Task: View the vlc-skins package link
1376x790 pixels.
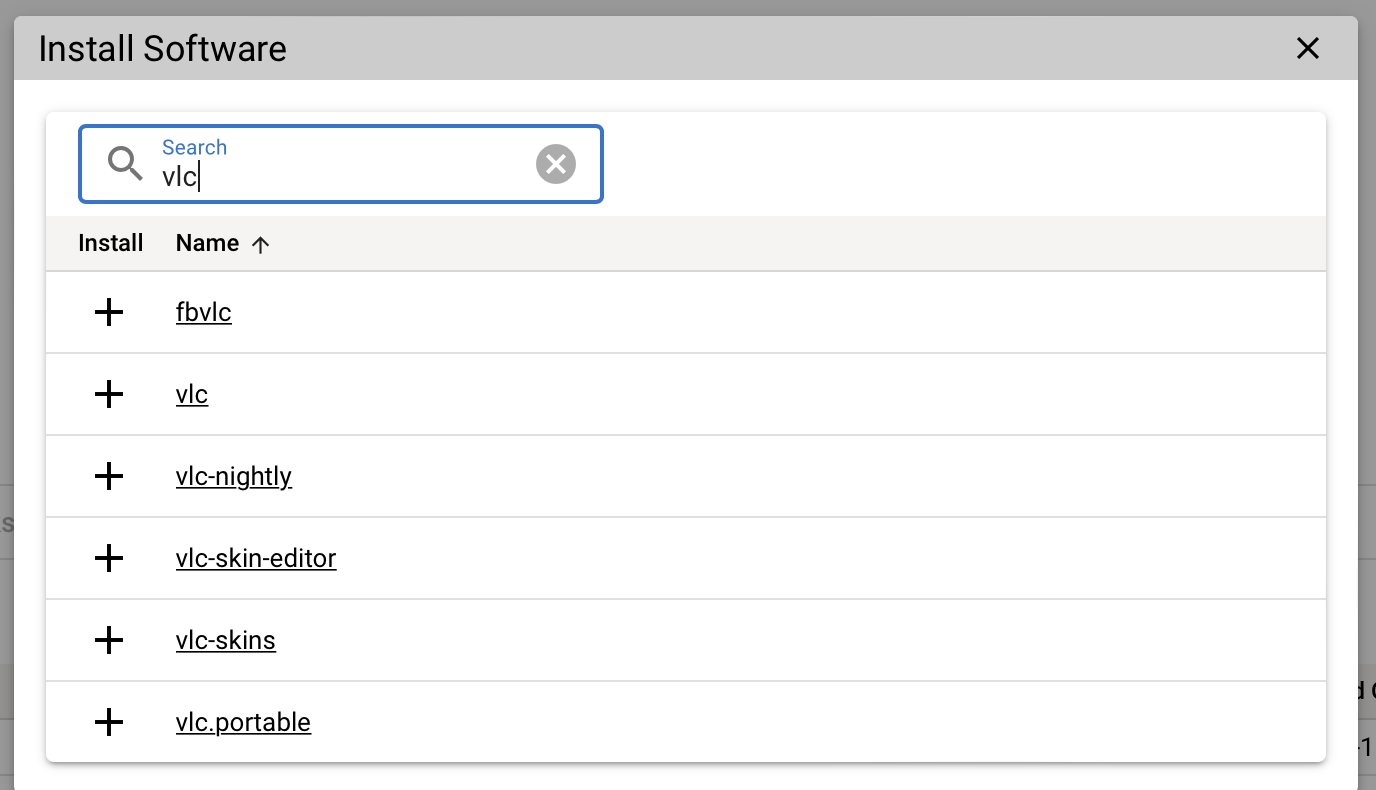Action: (x=226, y=640)
